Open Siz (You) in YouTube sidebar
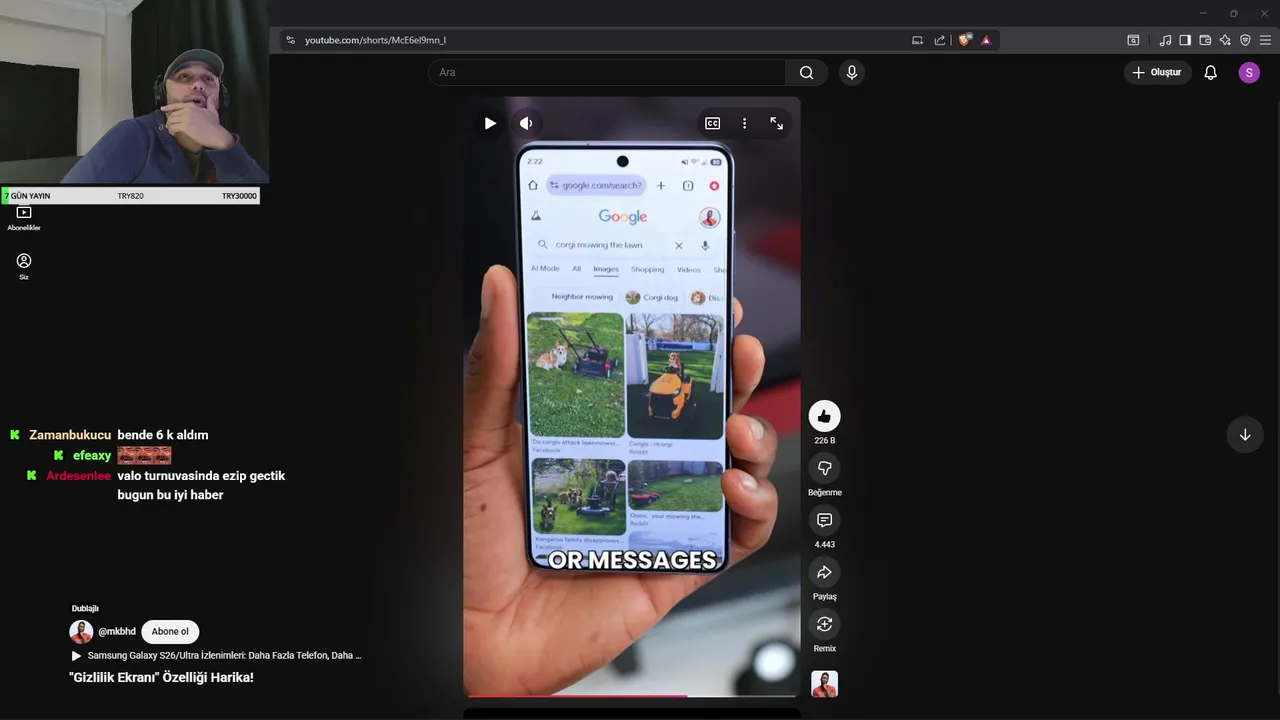 [x=24, y=266]
